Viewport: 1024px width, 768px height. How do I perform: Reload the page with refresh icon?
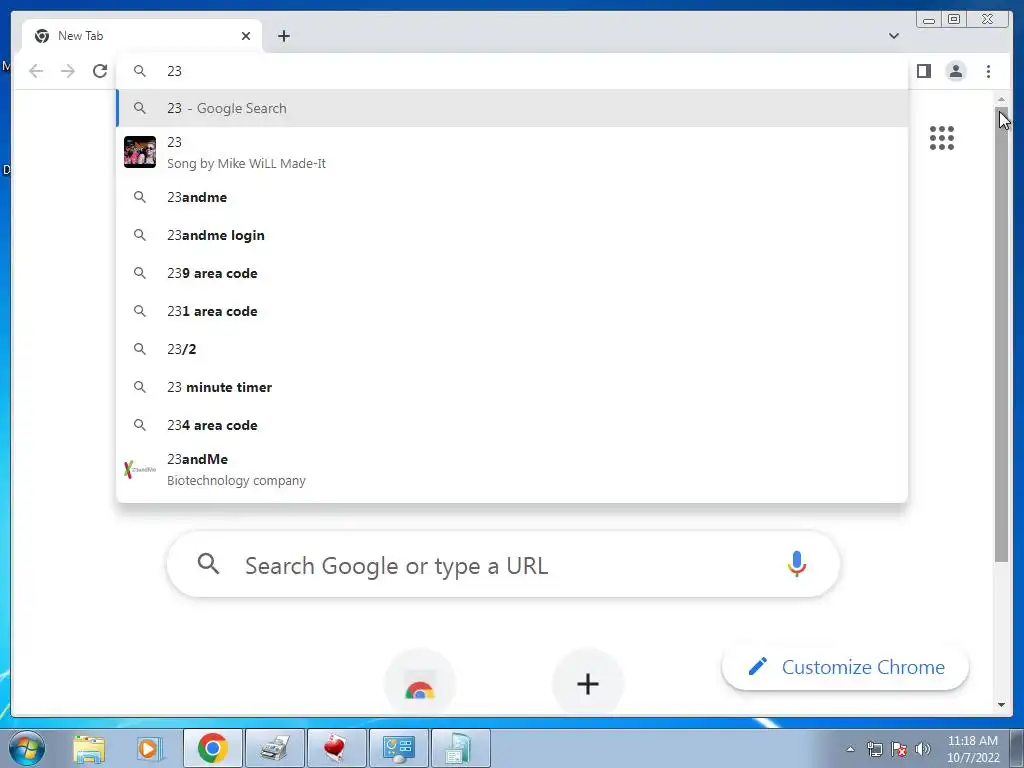(100, 71)
